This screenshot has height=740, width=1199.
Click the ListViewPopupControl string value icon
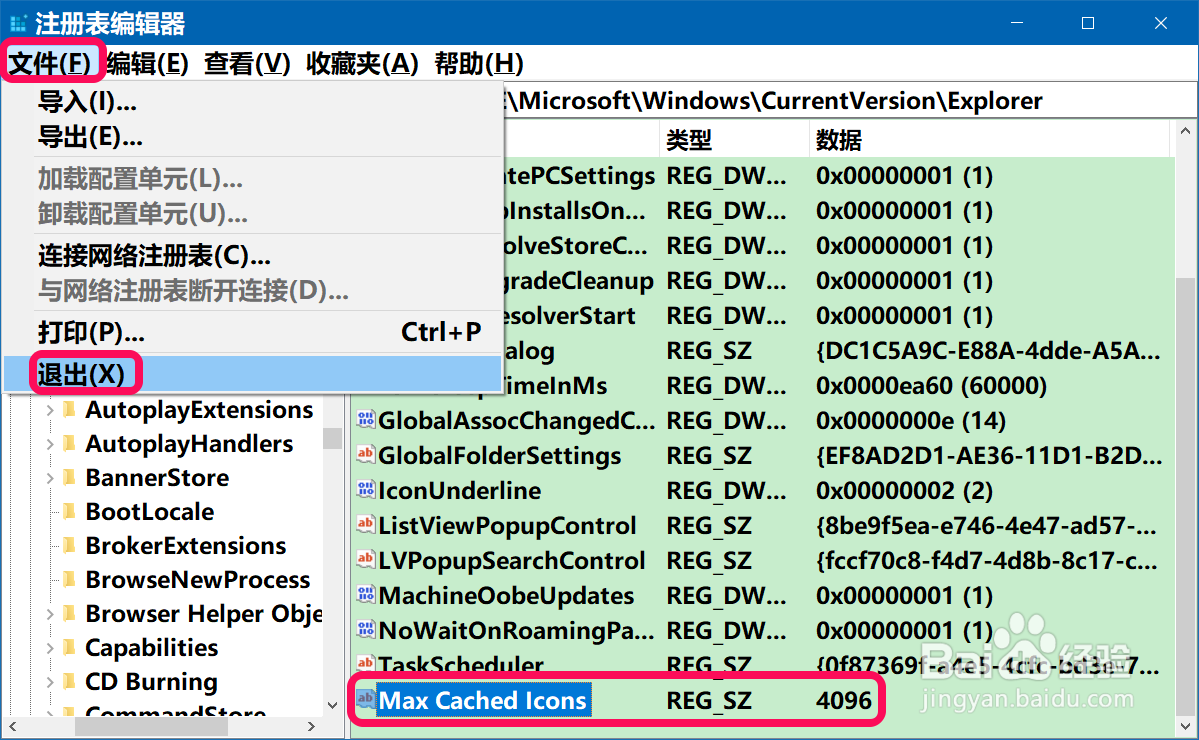366,524
